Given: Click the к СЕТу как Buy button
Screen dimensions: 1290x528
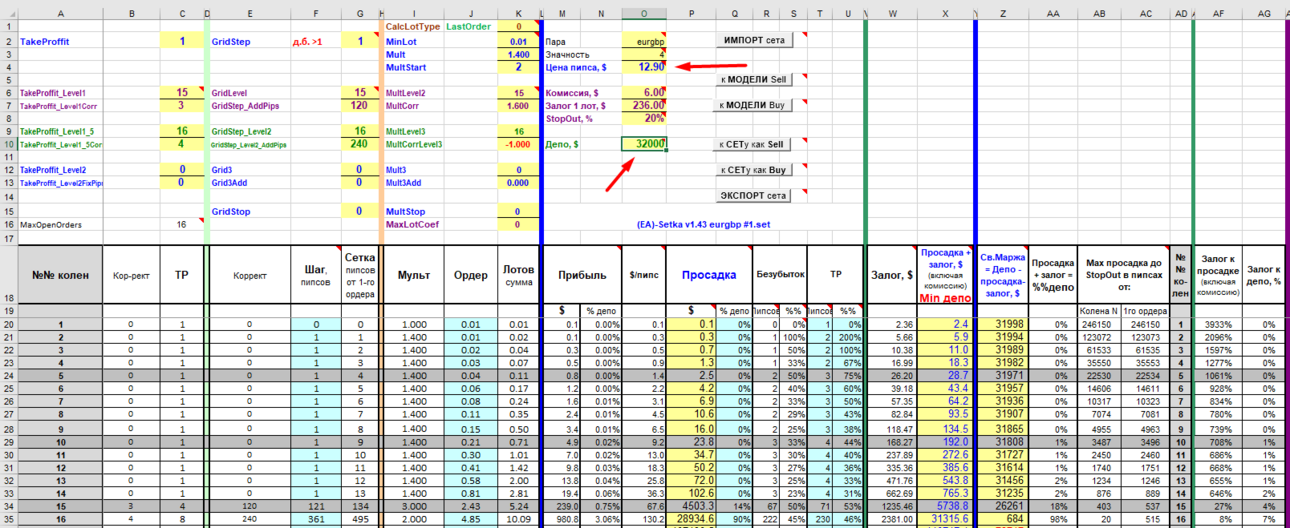Looking at the screenshot, I should tap(755, 170).
